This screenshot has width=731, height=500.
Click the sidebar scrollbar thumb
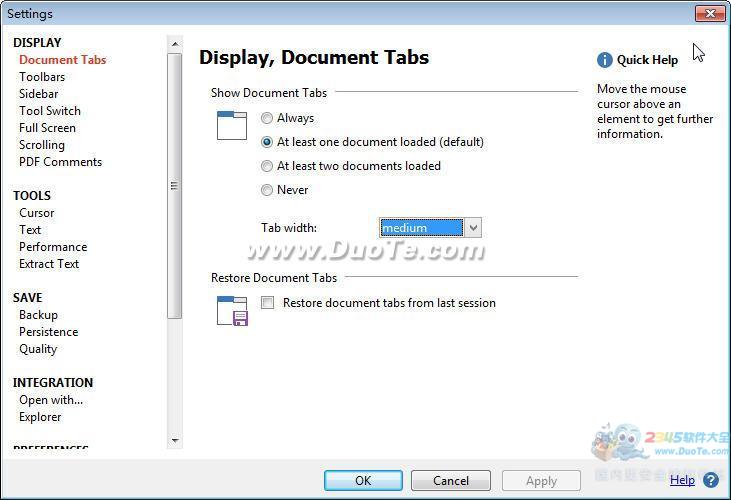pyautogui.click(x=175, y=186)
